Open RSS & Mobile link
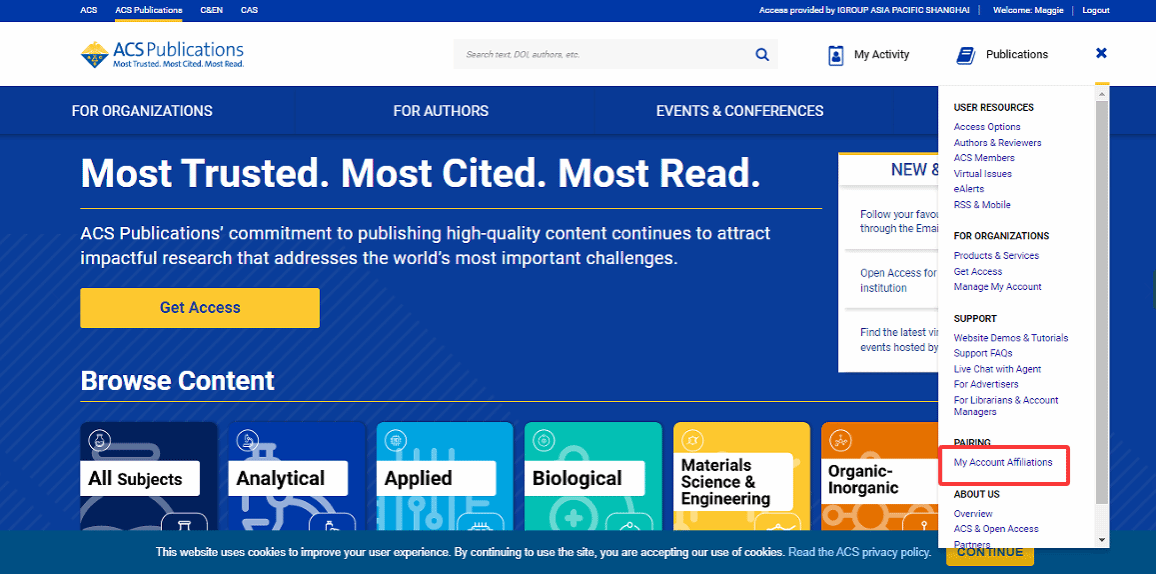Screen dimensions: 1156x574 (x=982, y=205)
